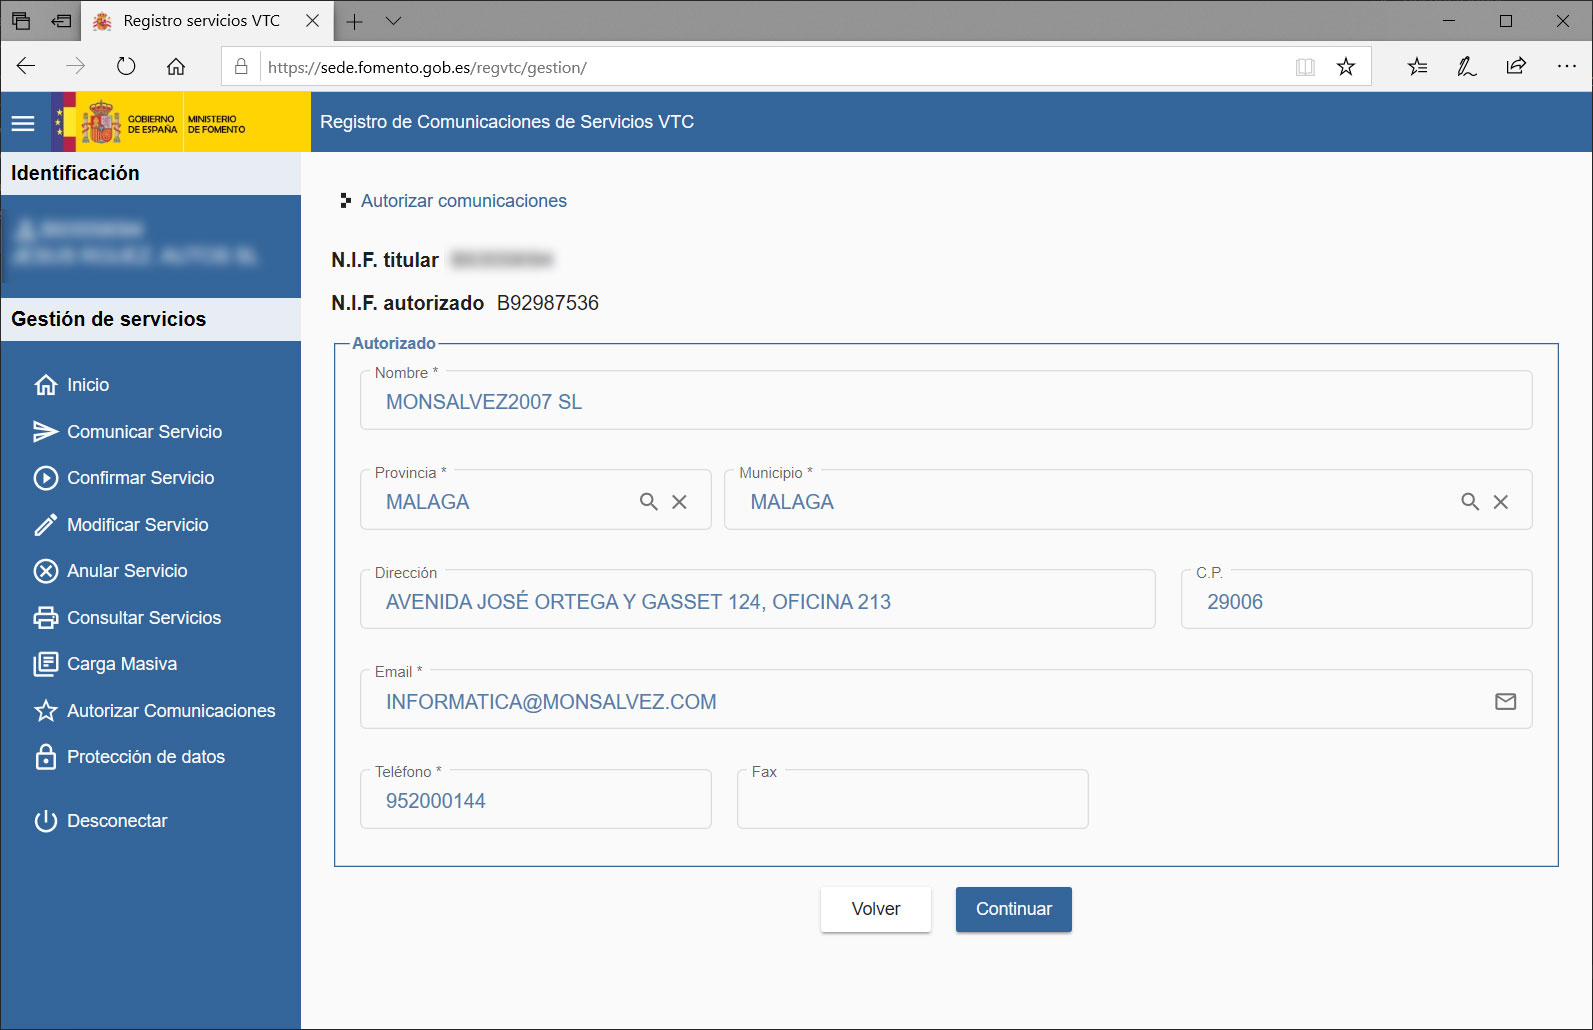1593x1030 pixels.
Task: Click the site lock icon in address bar
Action: tap(241, 67)
